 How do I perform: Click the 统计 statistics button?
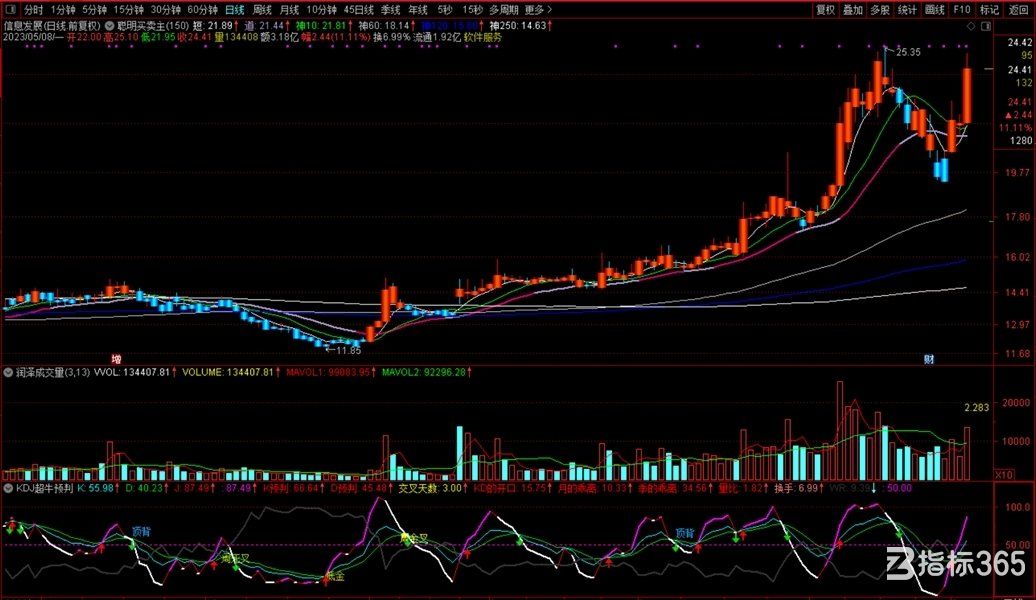(x=907, y=10)
